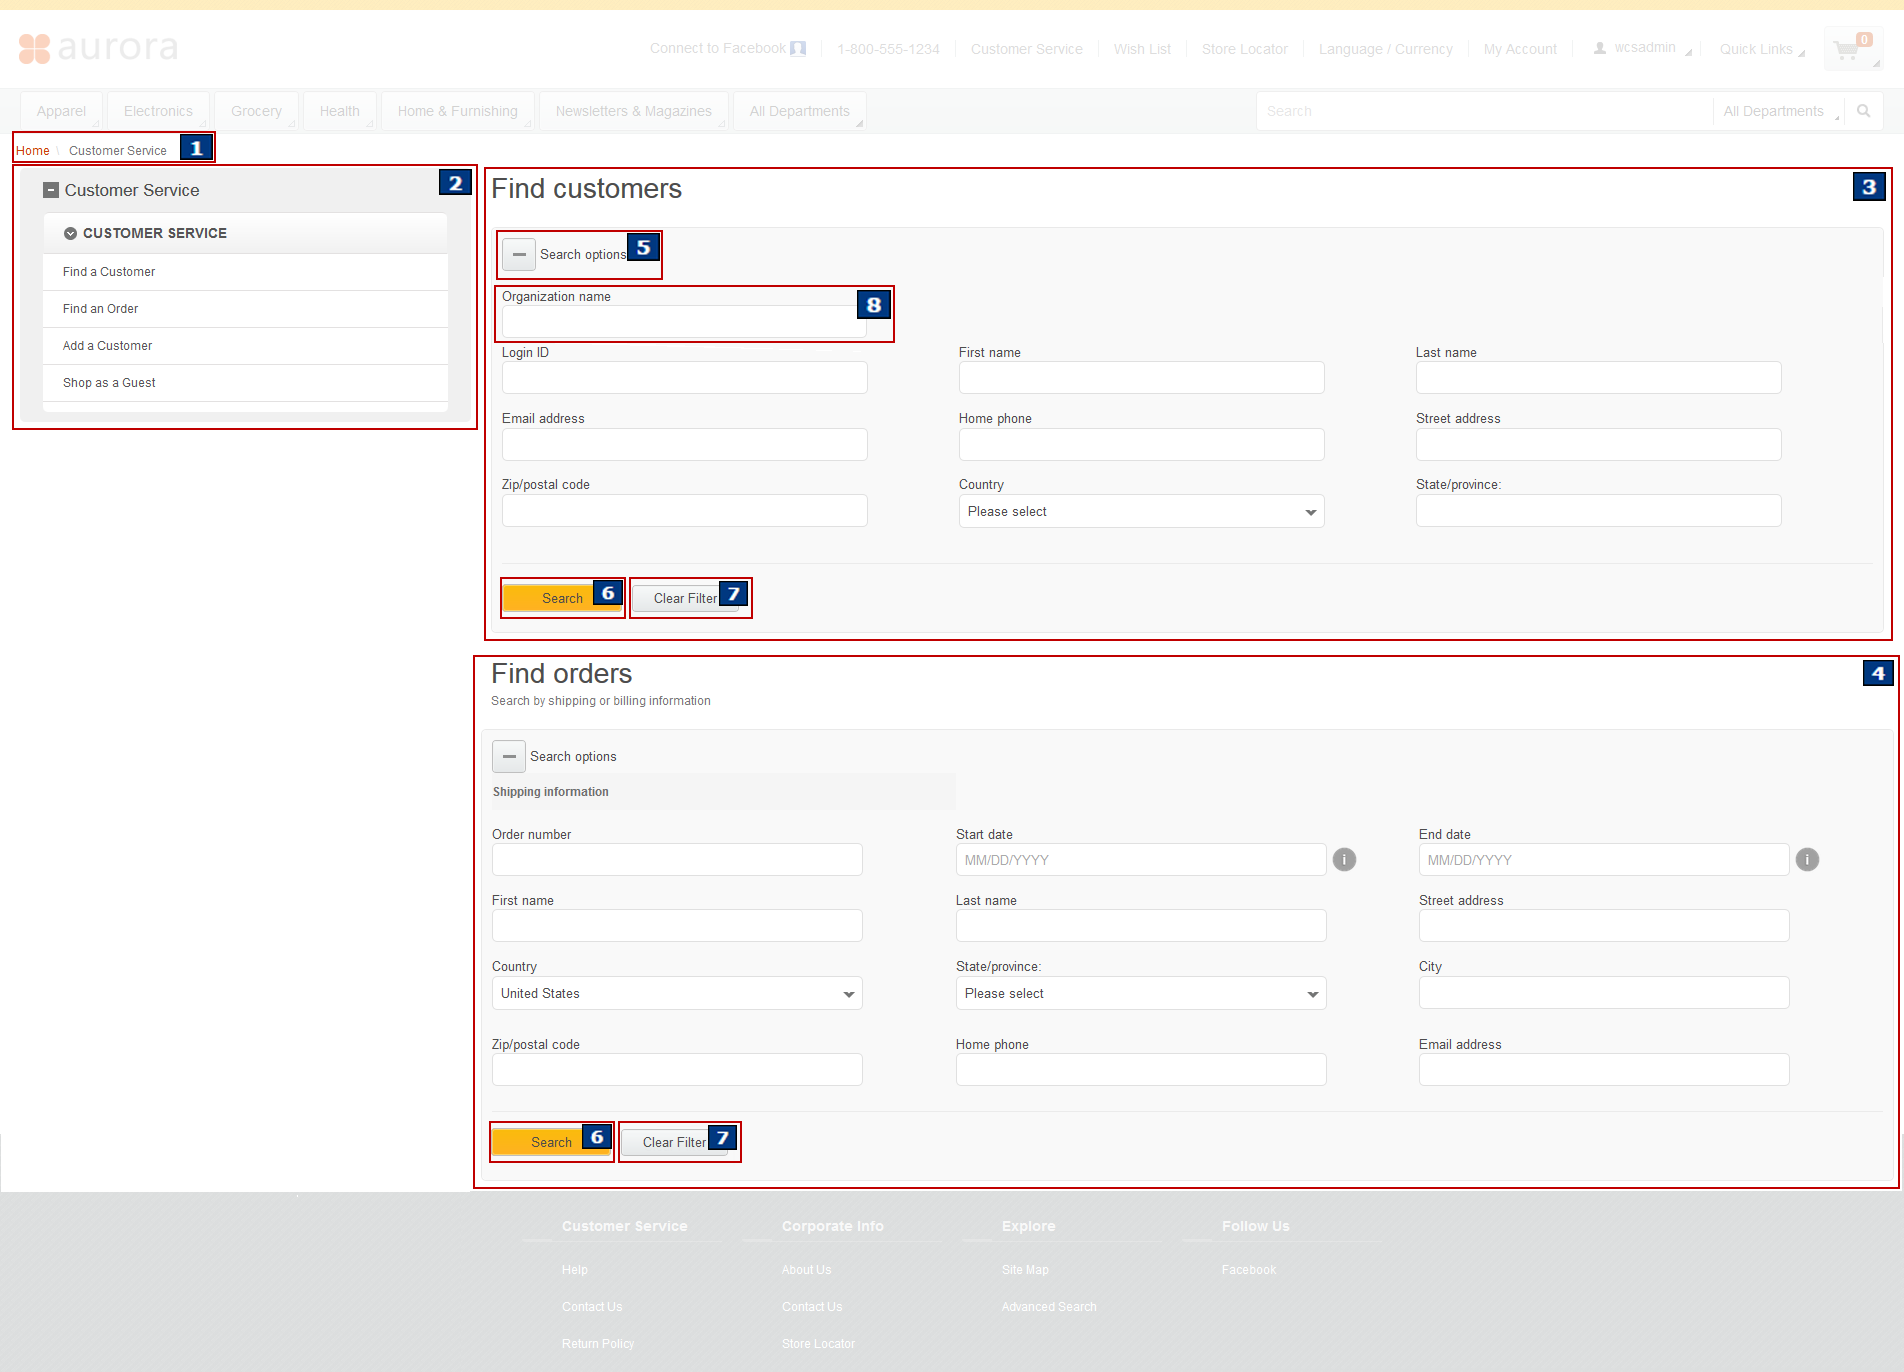The image size is (1904, 1372).
Task: Collapse Search options in Find customers
Action: pyautogui.click(x=519, y=255)
